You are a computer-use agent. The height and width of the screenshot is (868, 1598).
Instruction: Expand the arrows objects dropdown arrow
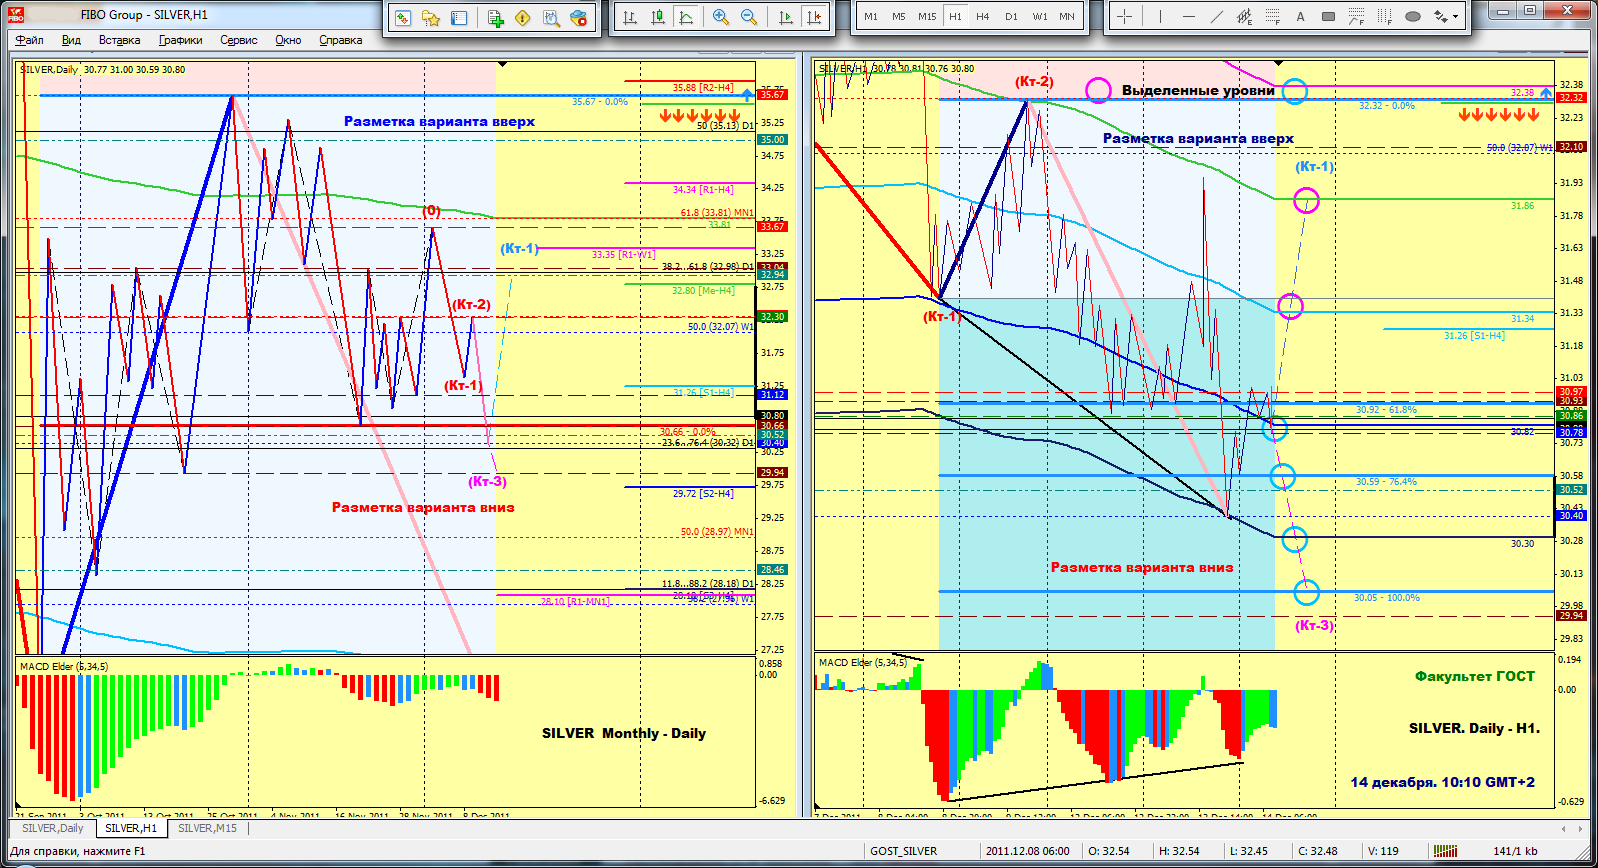(x=1455, y=16)
